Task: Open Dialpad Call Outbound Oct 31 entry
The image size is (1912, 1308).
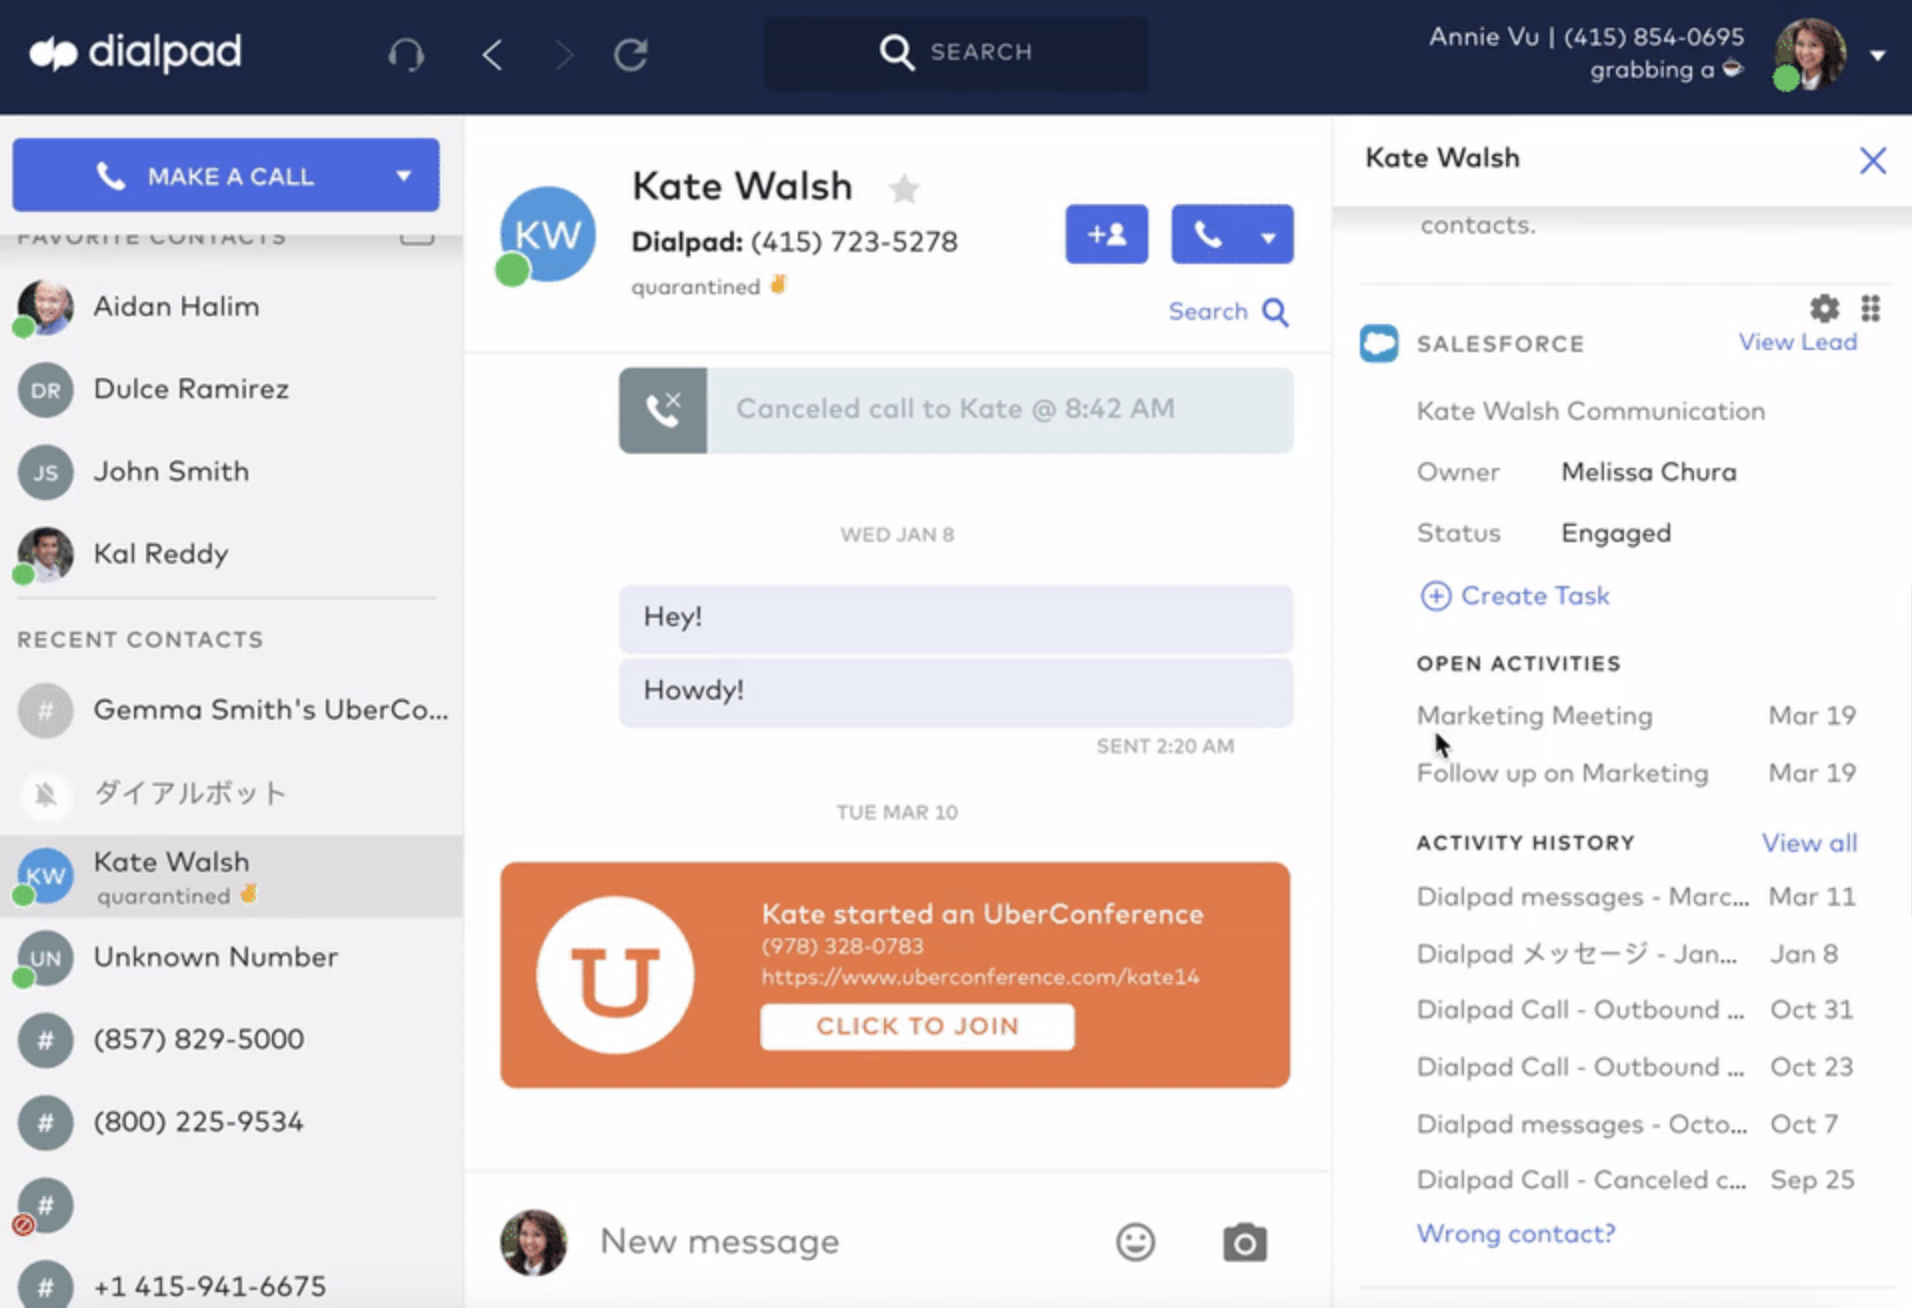Action: (x=1635, y=1011)
